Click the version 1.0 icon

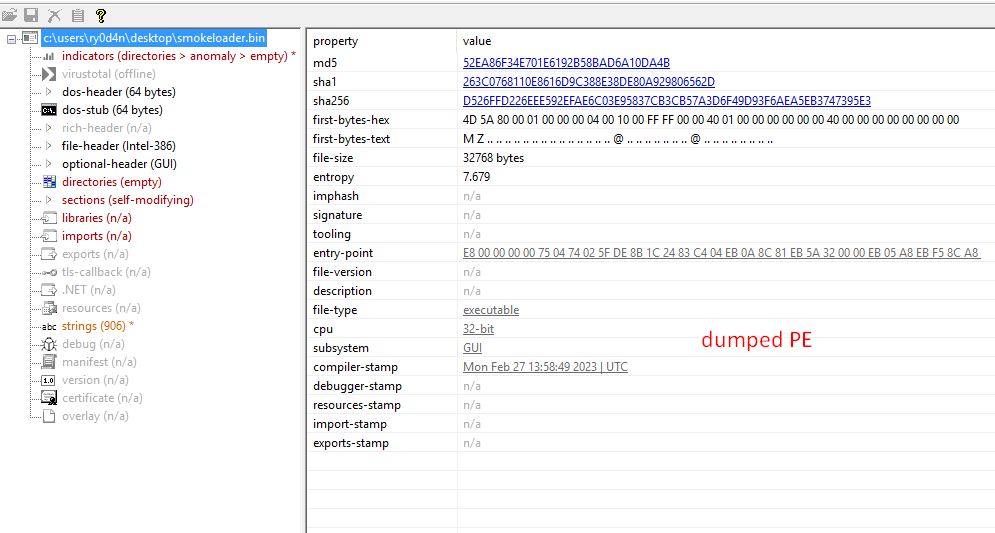click(49, 380)
